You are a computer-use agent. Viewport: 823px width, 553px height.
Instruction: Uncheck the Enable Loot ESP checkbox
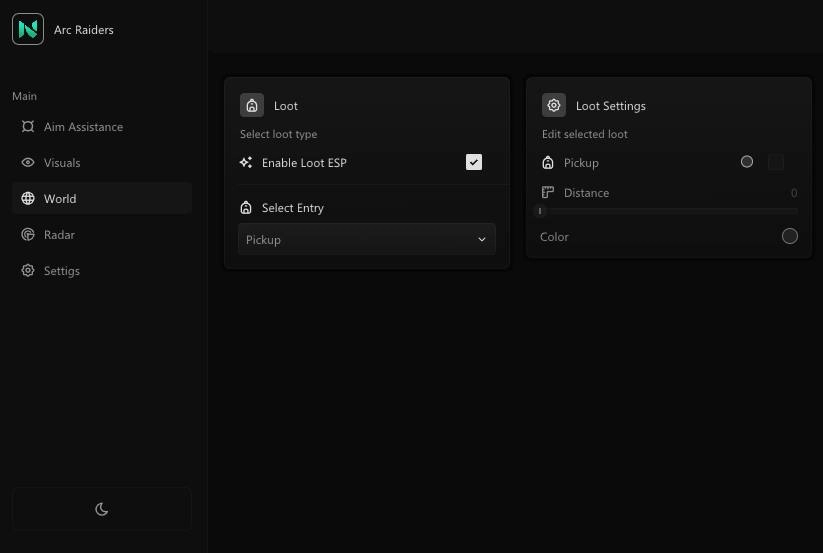[x=474, y=162]
